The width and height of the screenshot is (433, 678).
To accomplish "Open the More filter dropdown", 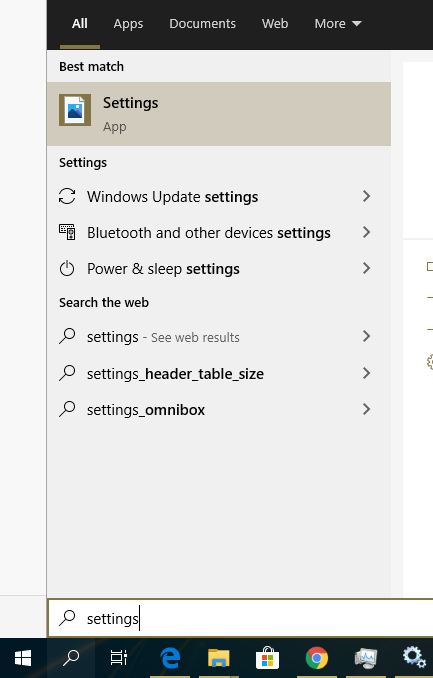I will coord(337,24).
